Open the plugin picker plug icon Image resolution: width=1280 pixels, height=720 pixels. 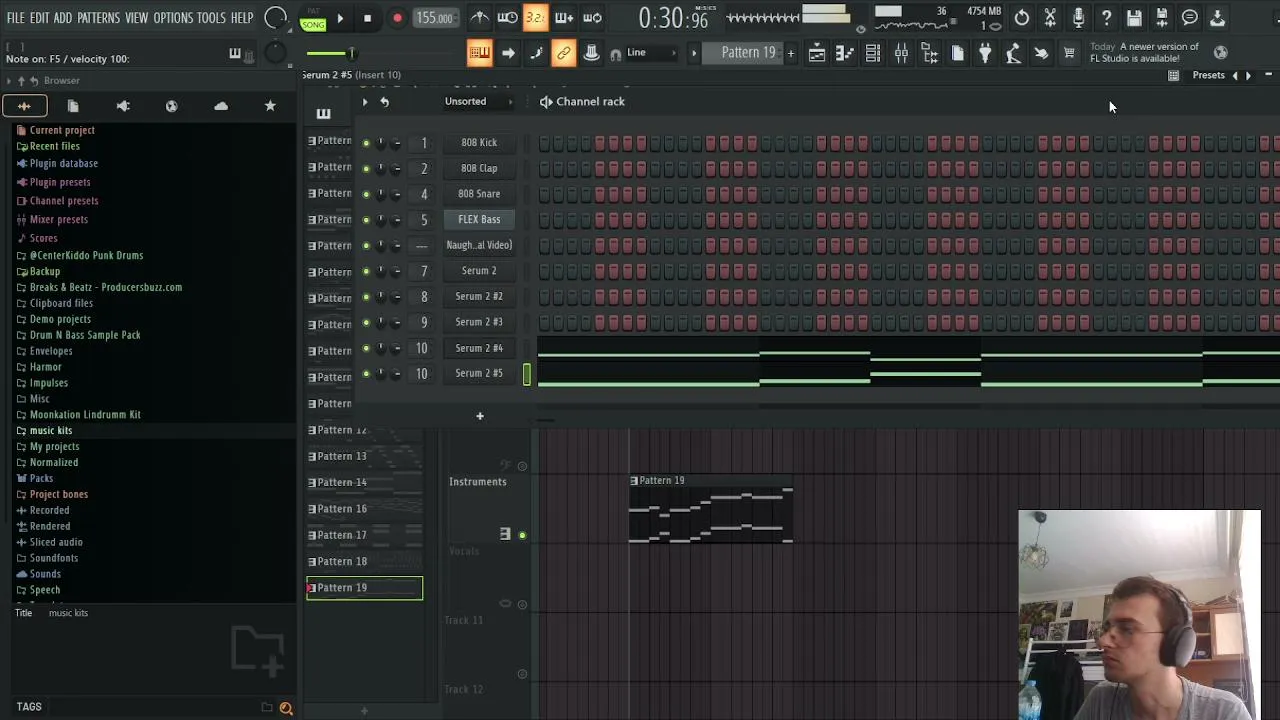click(985, 53)
